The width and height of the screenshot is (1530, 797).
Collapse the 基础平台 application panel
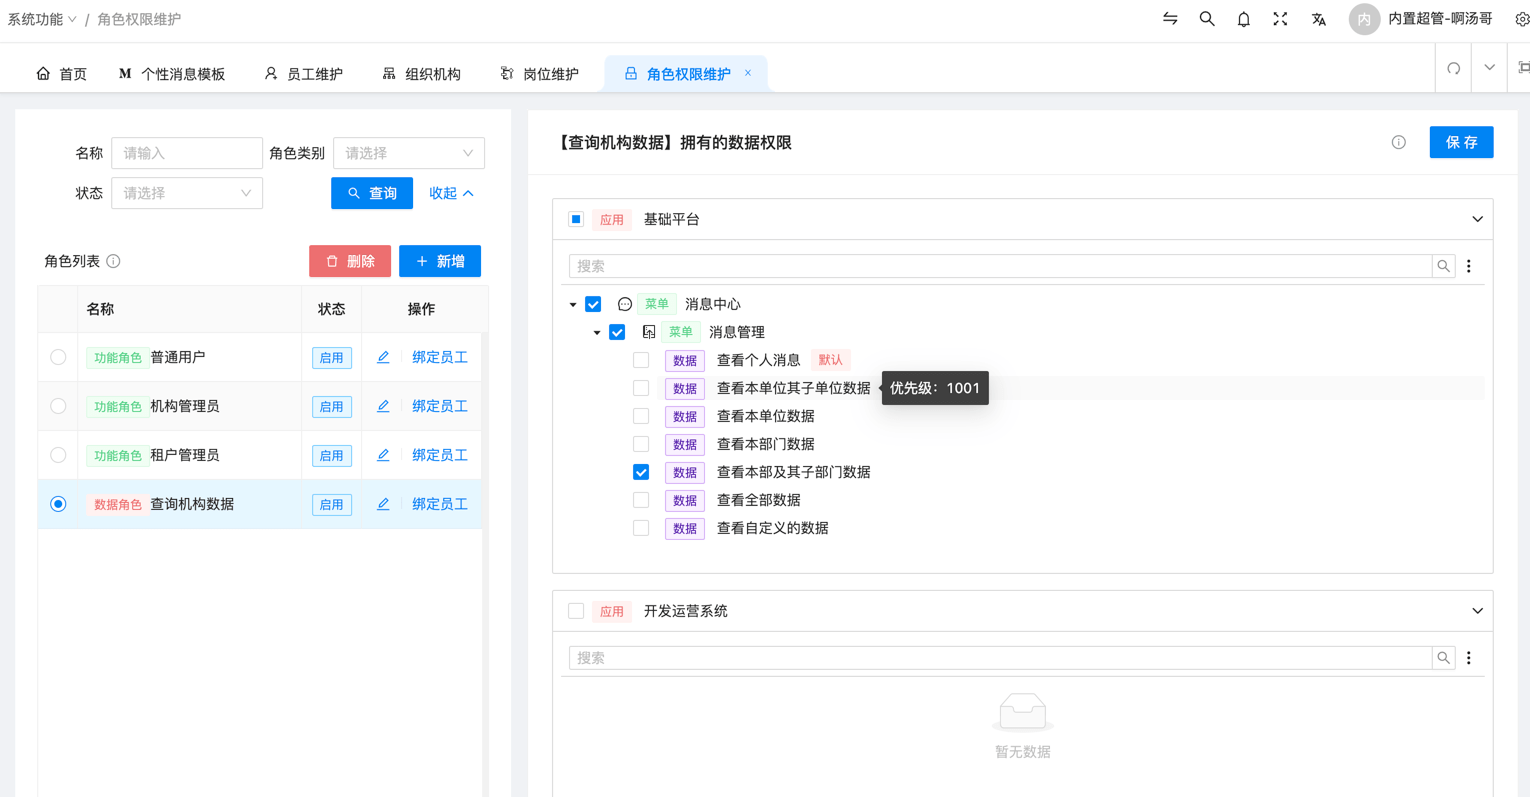tap(1477, 219)
